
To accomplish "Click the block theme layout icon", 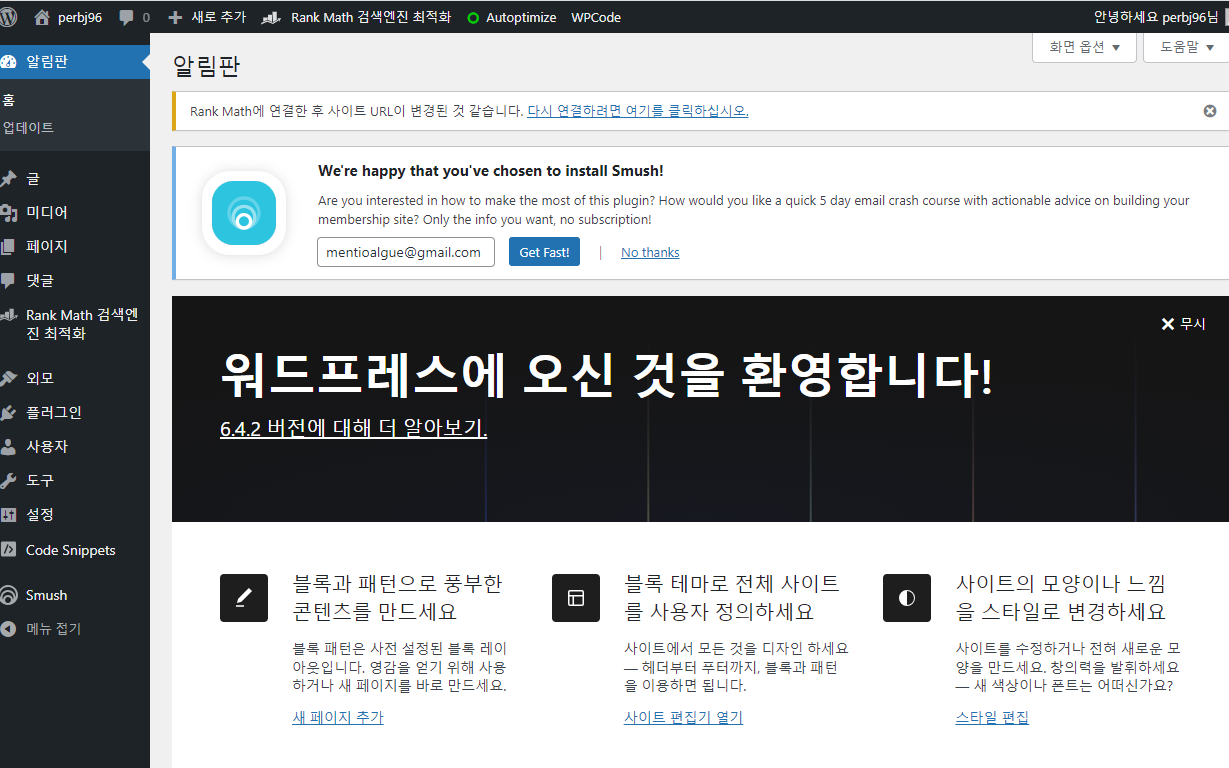I will tap(576, 598).
